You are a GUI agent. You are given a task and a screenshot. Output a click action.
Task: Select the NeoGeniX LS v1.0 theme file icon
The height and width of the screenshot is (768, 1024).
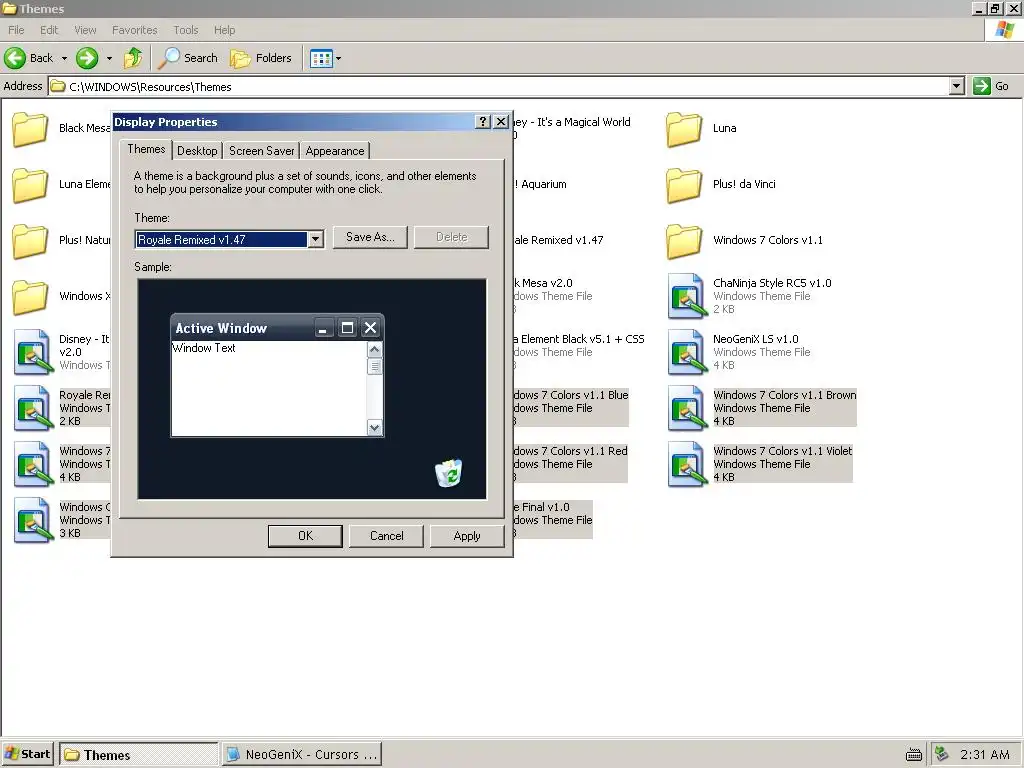tap(687, 352)
